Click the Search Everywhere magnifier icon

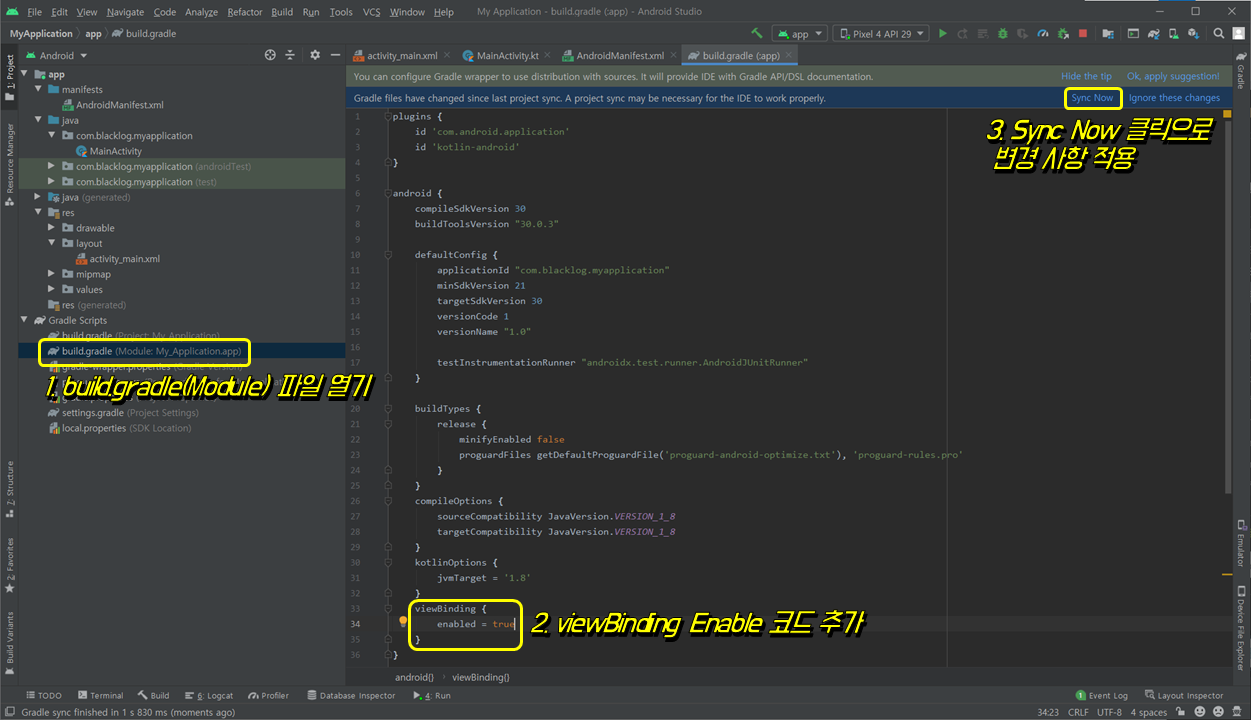coord(1218,33)
